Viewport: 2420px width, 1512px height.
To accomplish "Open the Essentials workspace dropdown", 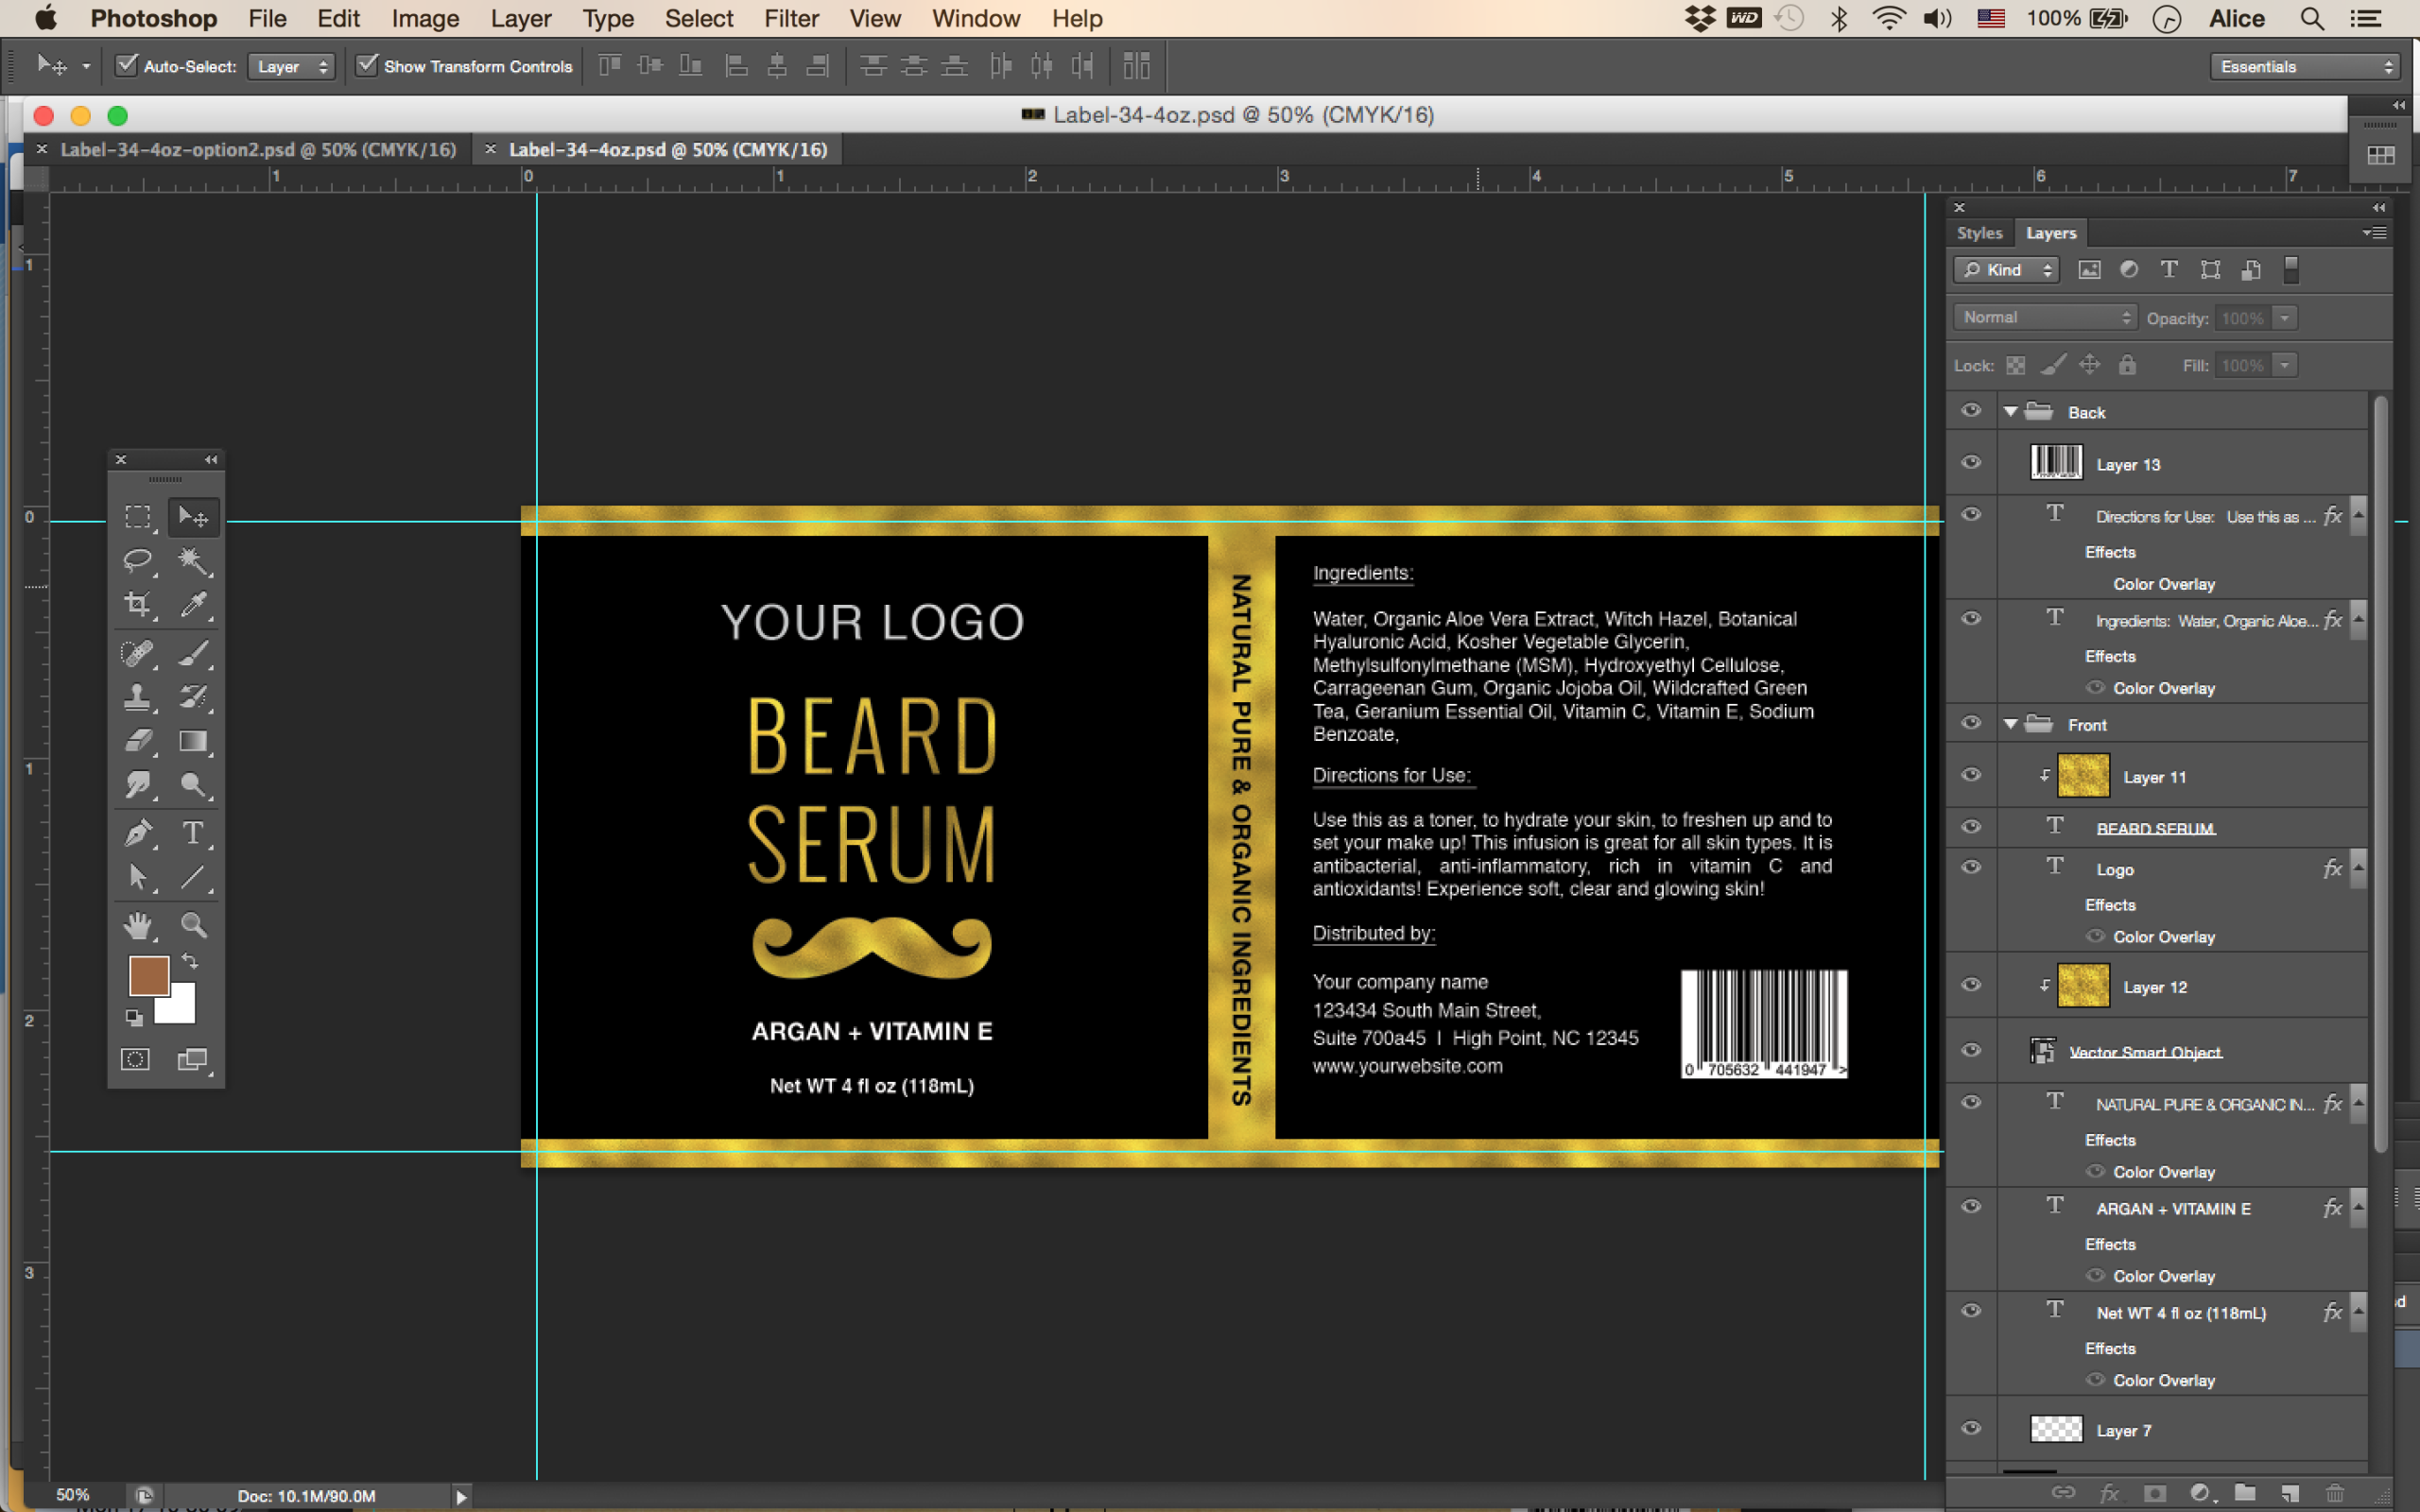I will click(x=2305, y=67).
